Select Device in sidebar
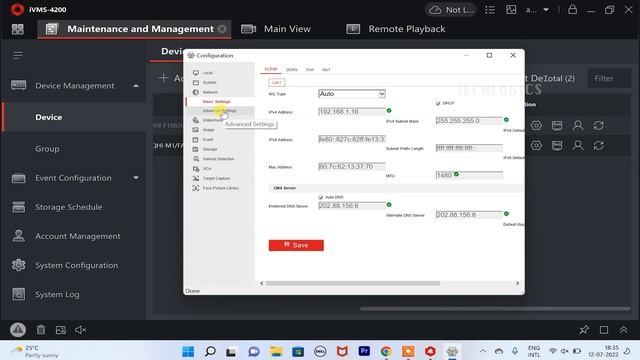 pos(74,117)
